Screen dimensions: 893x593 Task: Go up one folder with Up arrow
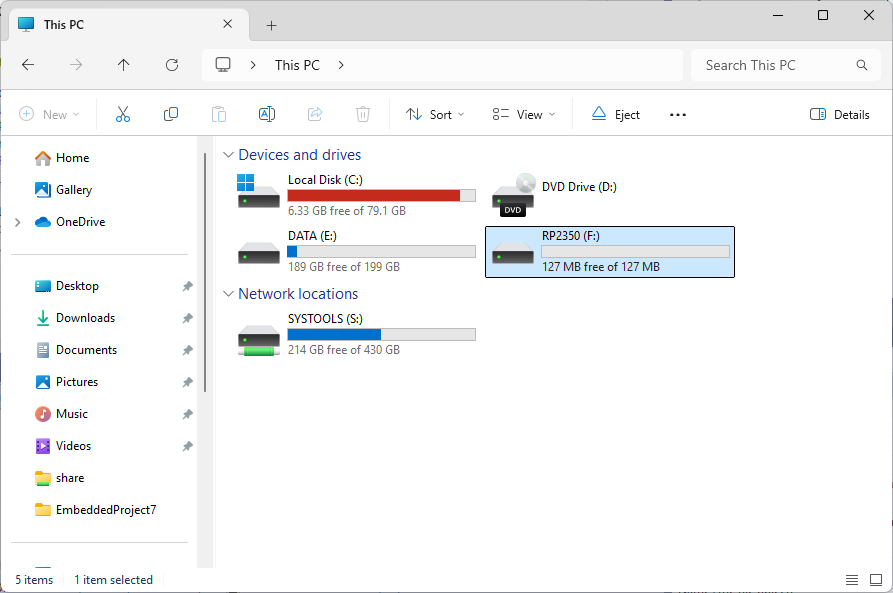click(x=124, y=65)
